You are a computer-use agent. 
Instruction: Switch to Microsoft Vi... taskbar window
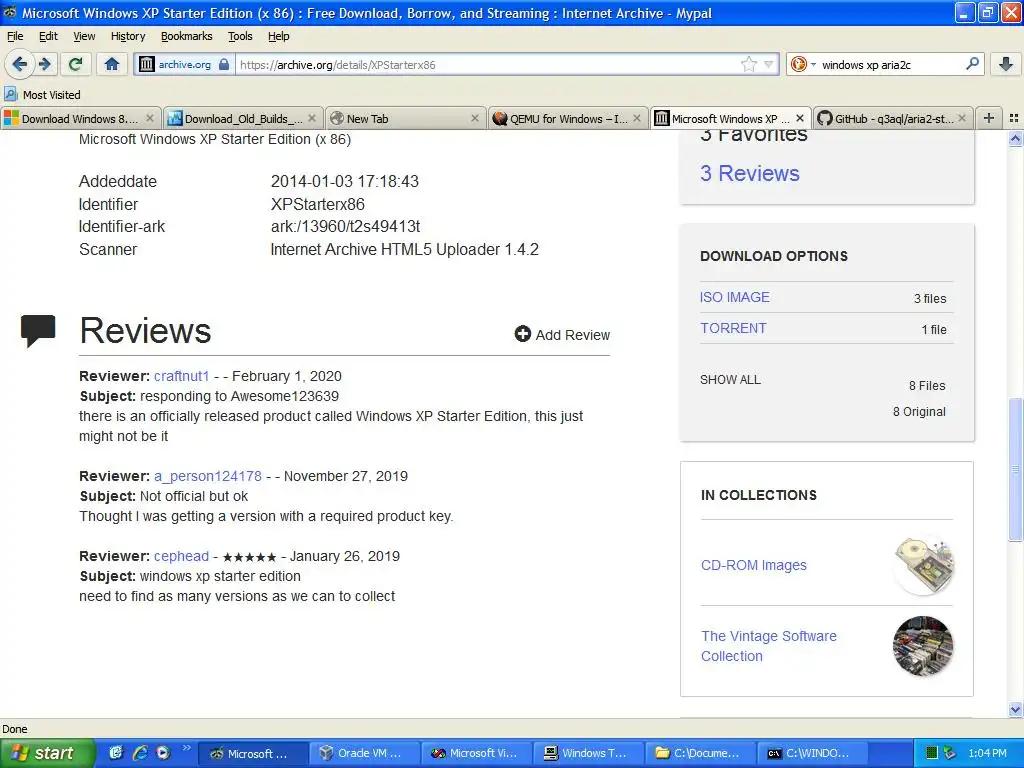tap(475, 753)
